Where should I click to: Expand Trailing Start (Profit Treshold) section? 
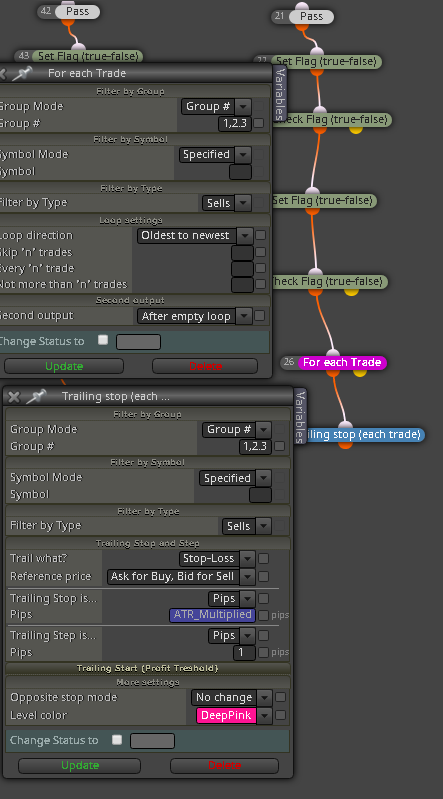click(147, 668)
